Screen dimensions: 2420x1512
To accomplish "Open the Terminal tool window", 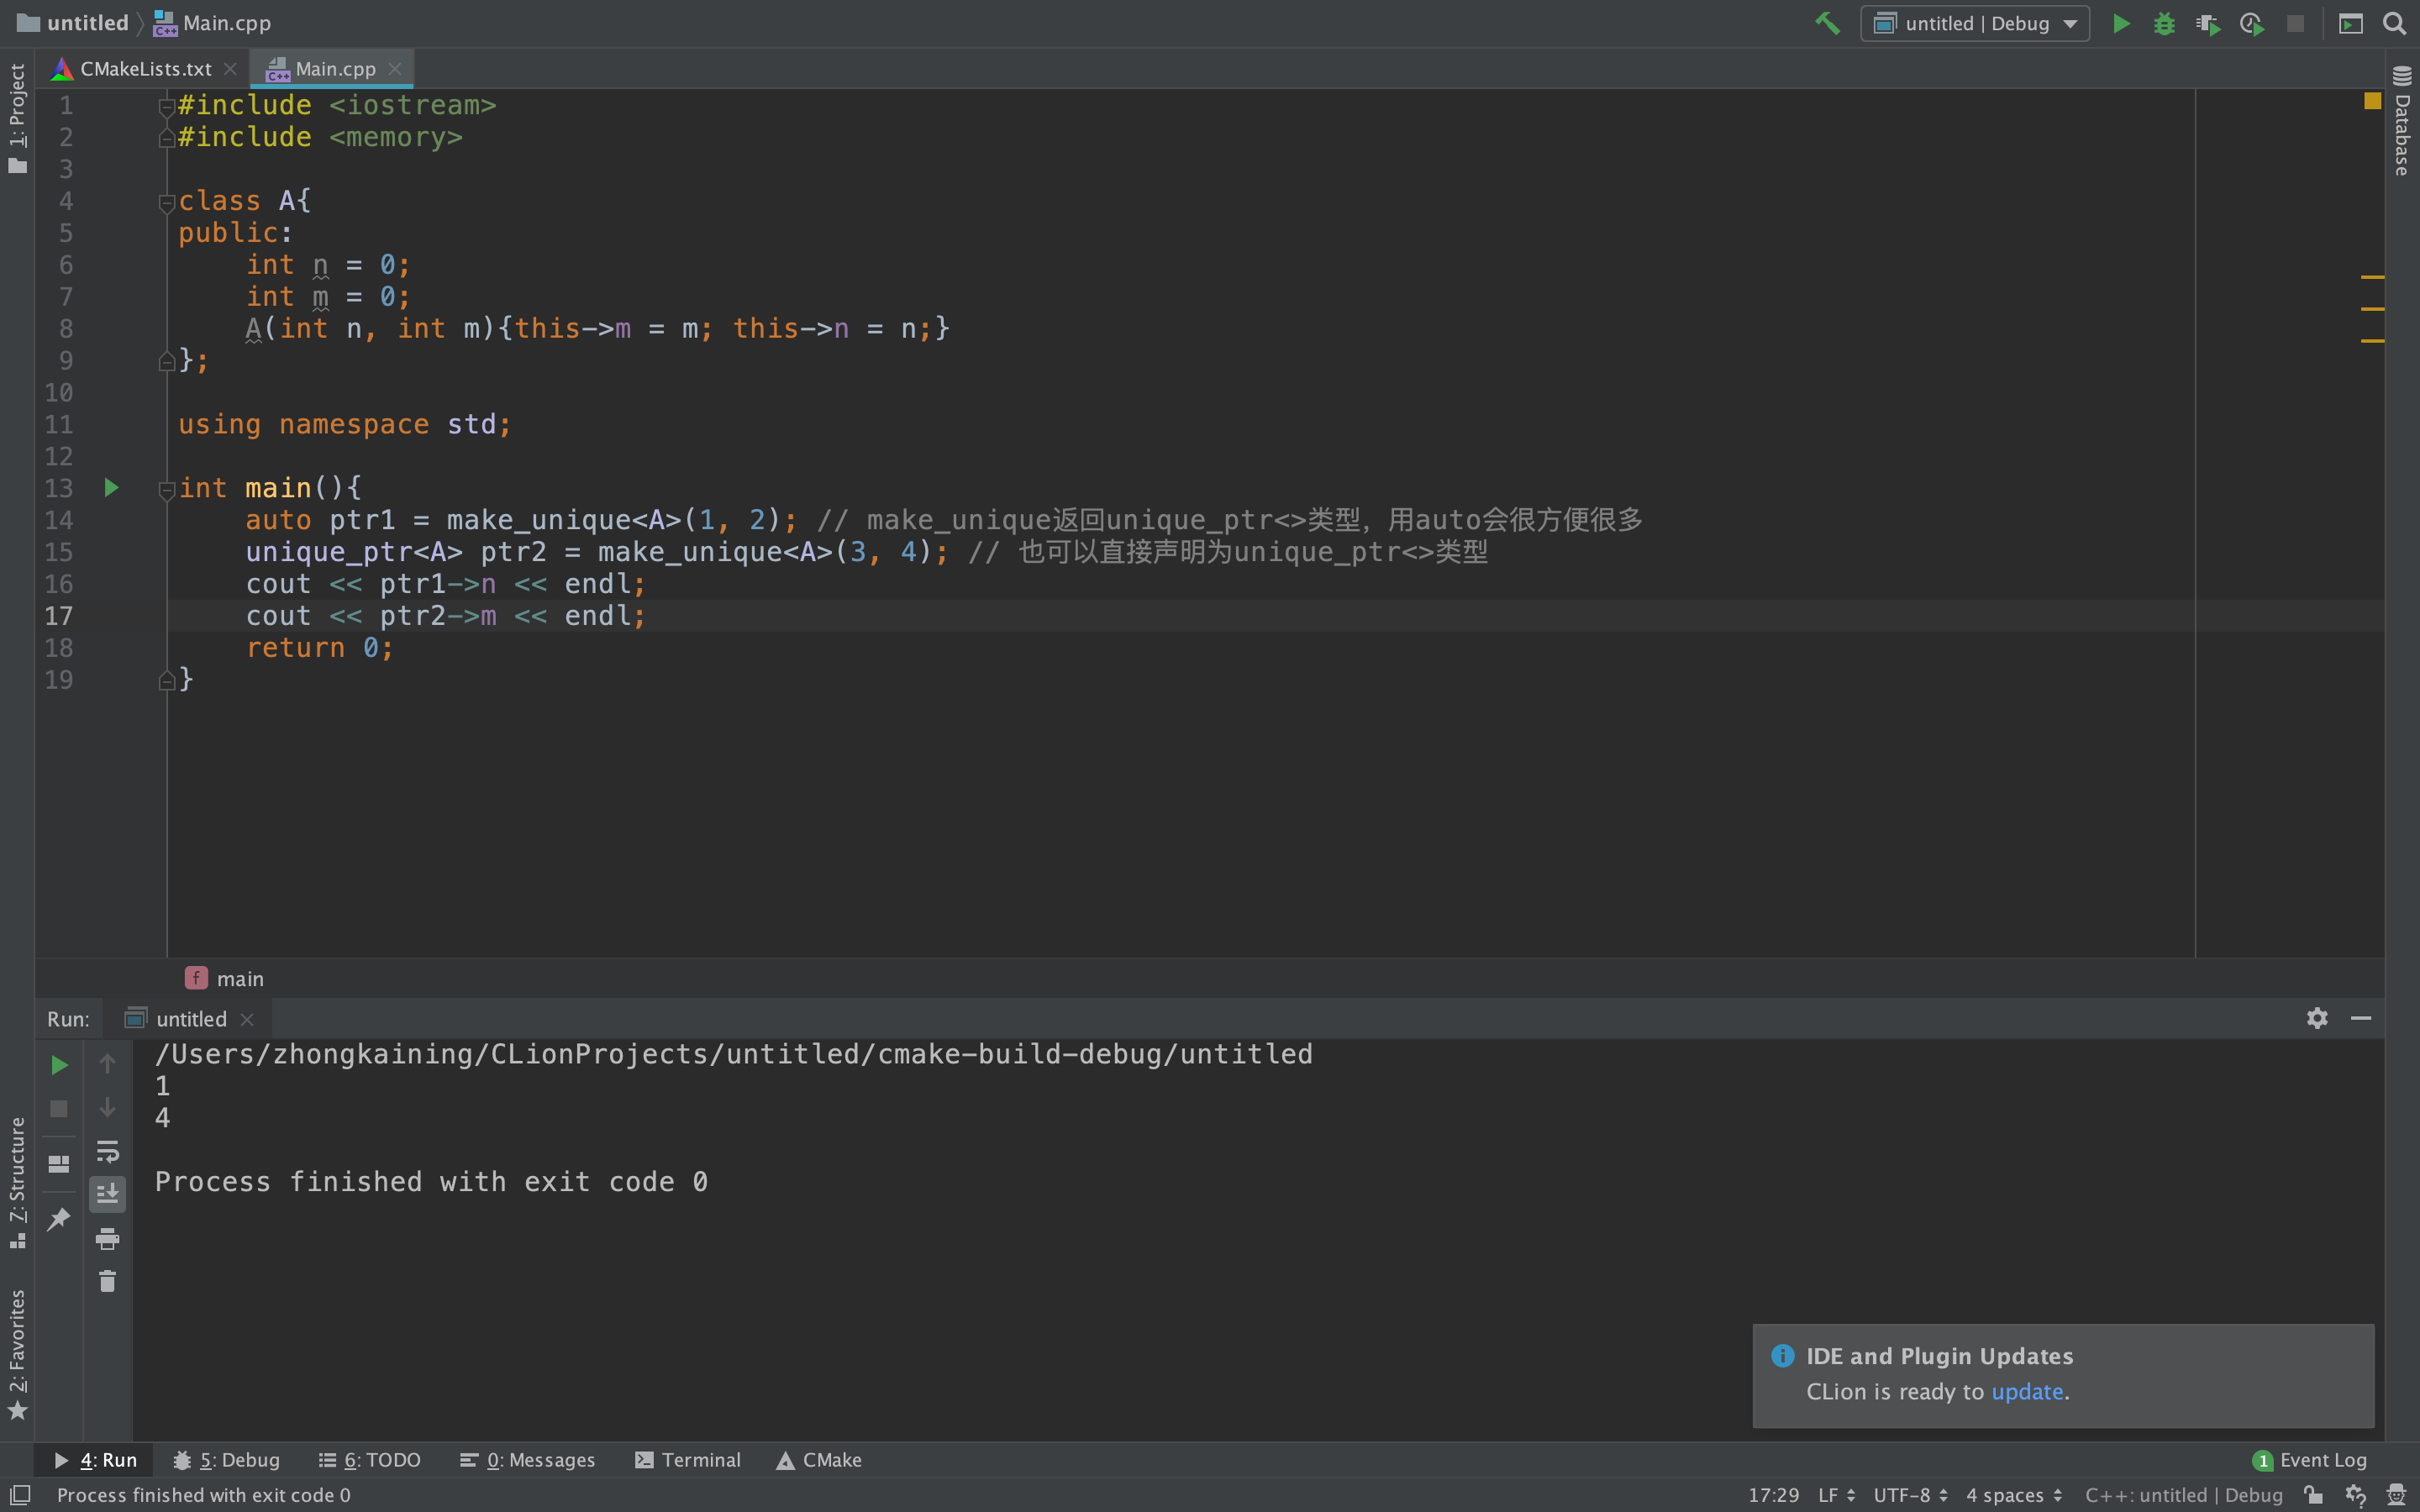I will tap(688, 1460).
